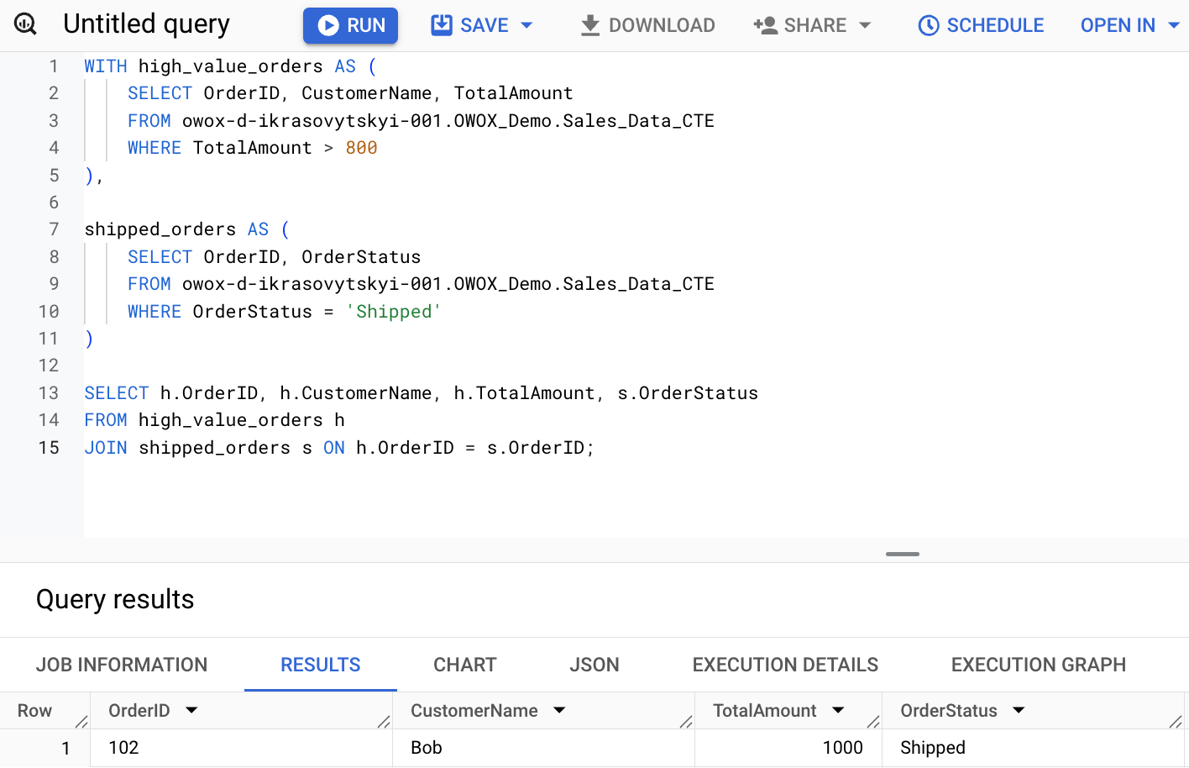1189x768 pixels.
Task: Click the panel splitter handle above Query results
Action: pyautogui.click(x=902, y=554)
